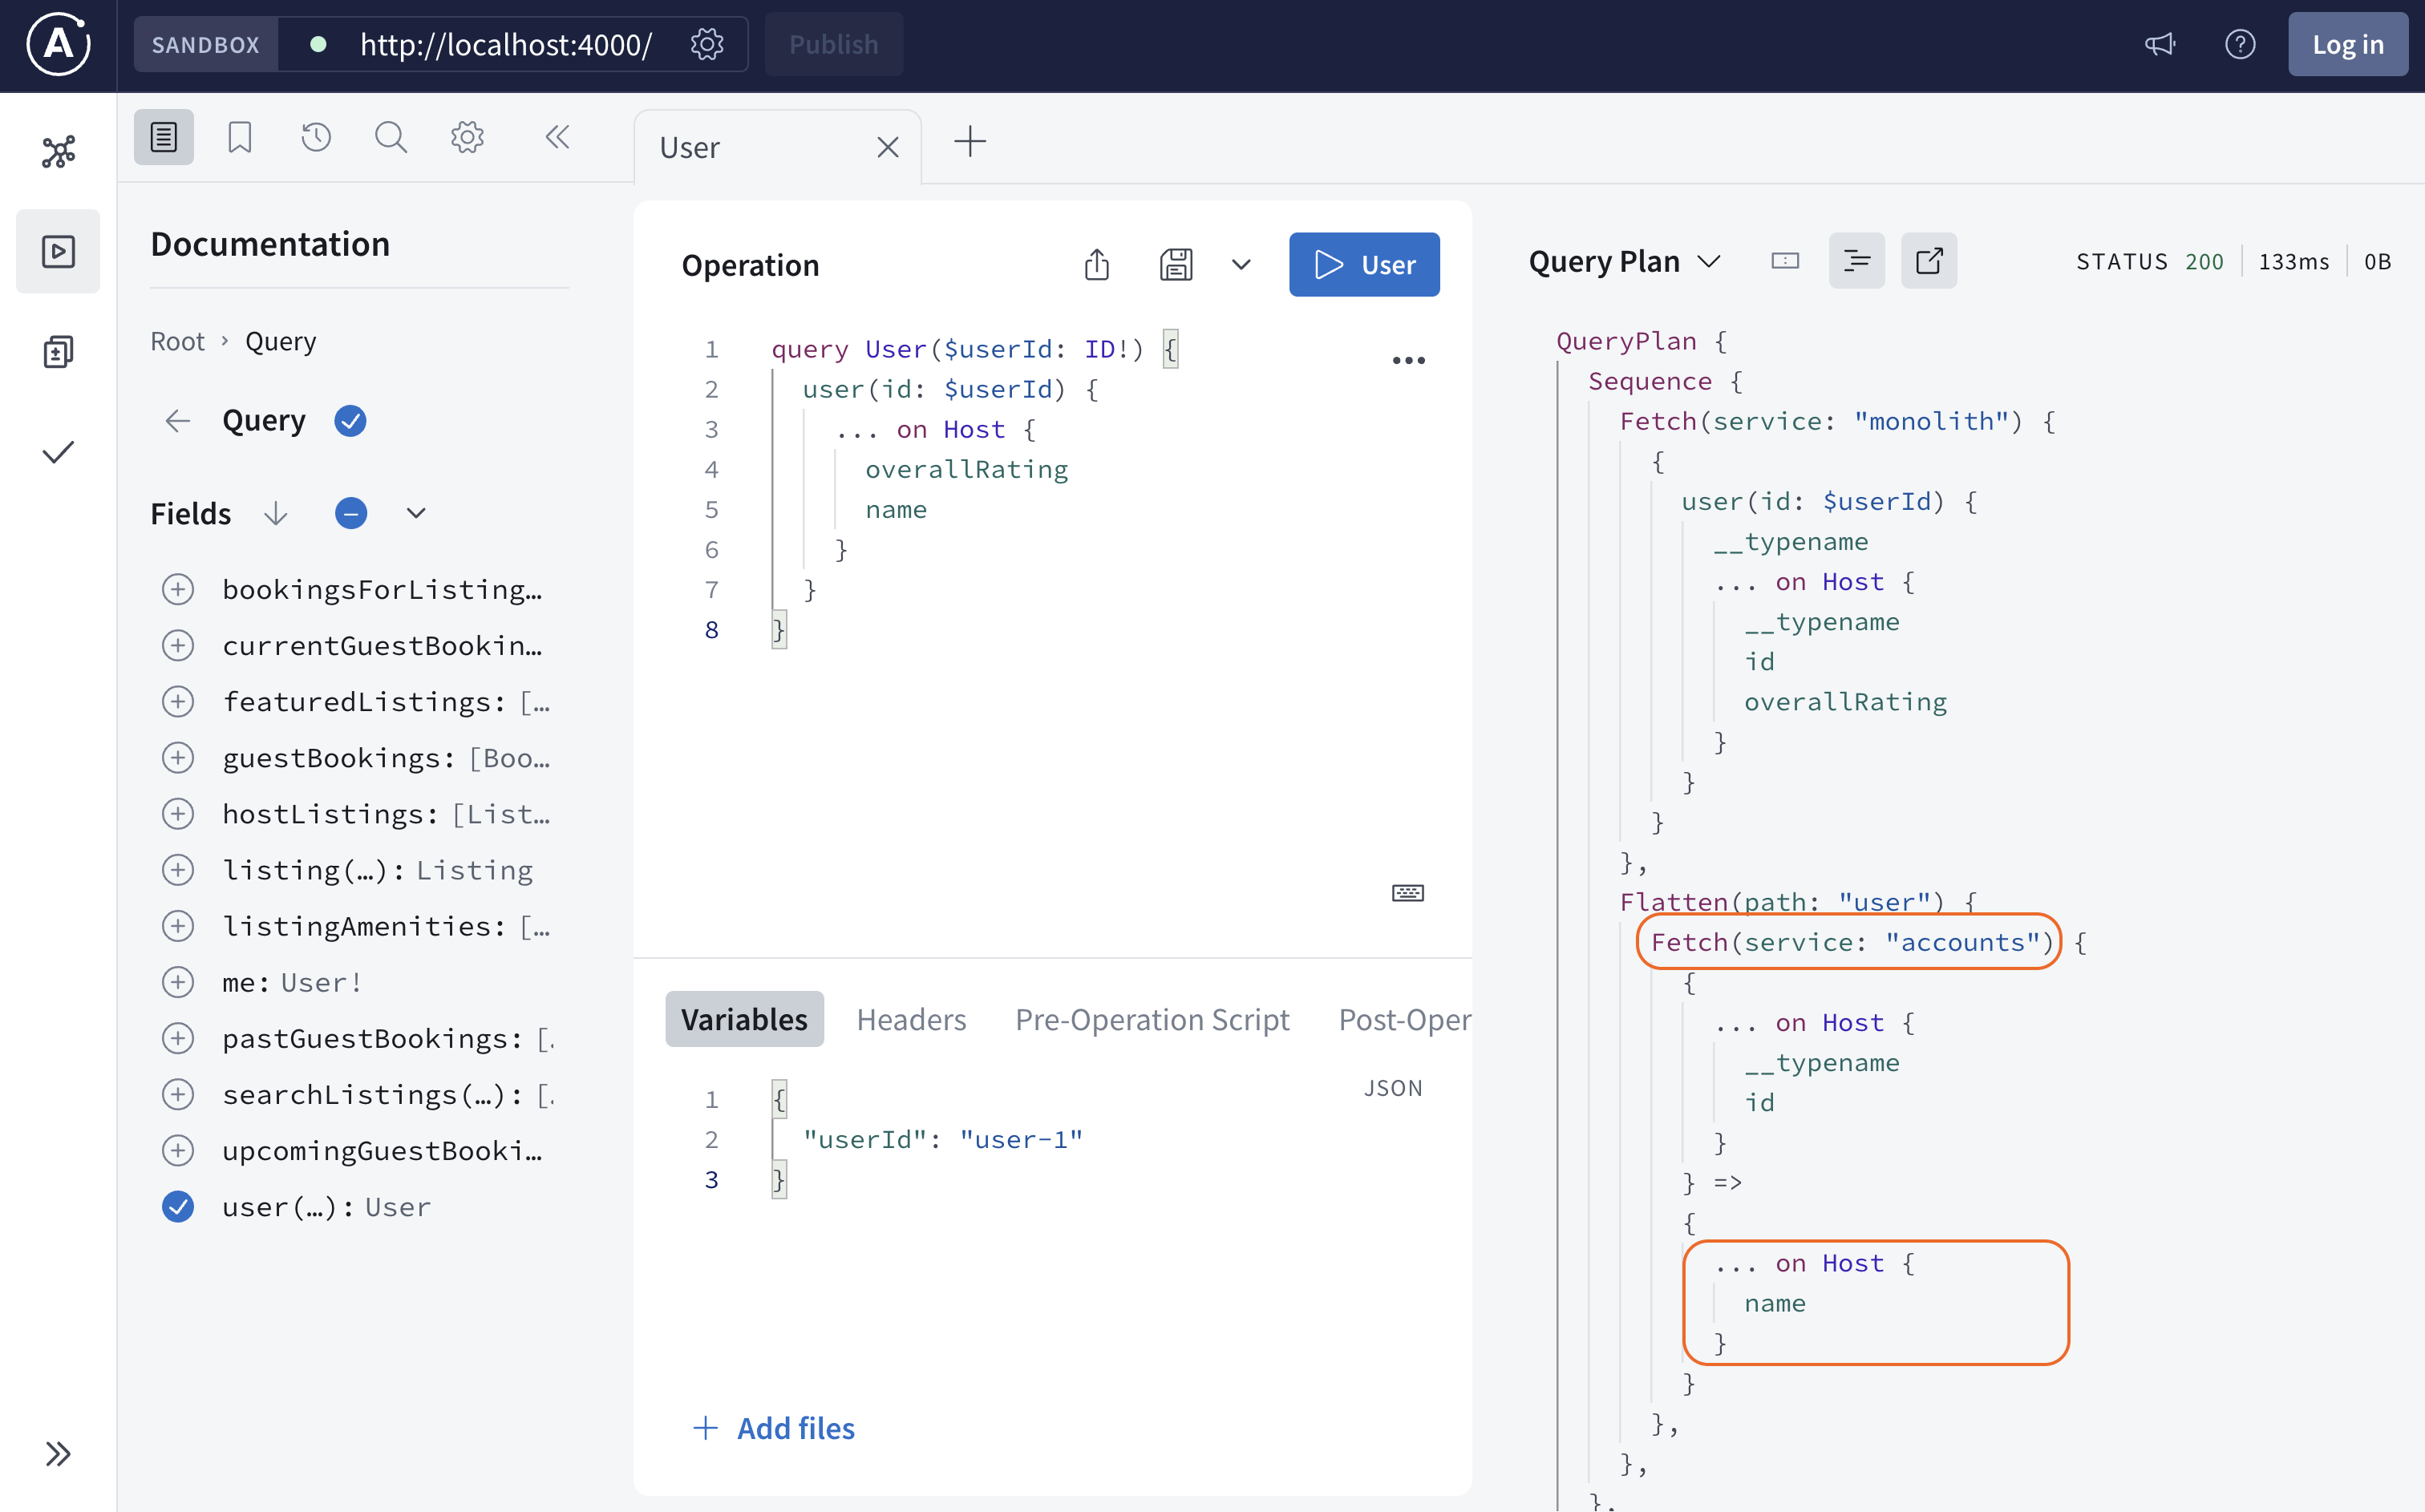Screen dimensions: 2425x1512
Task: Open the connection settings gear beside URL
Action: click(707, 44)
